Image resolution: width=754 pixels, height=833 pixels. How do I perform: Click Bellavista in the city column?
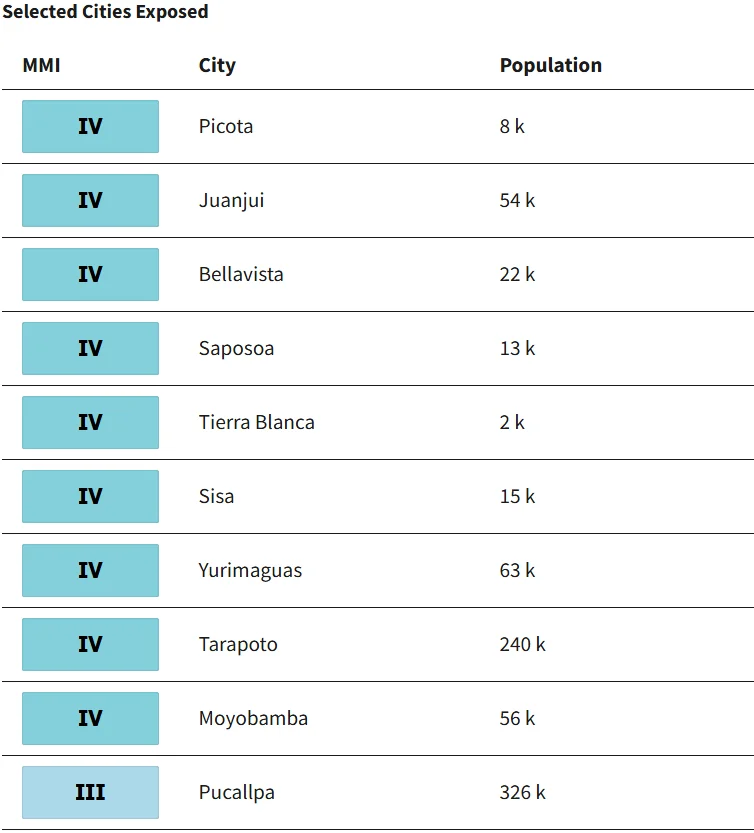(241, 274)
